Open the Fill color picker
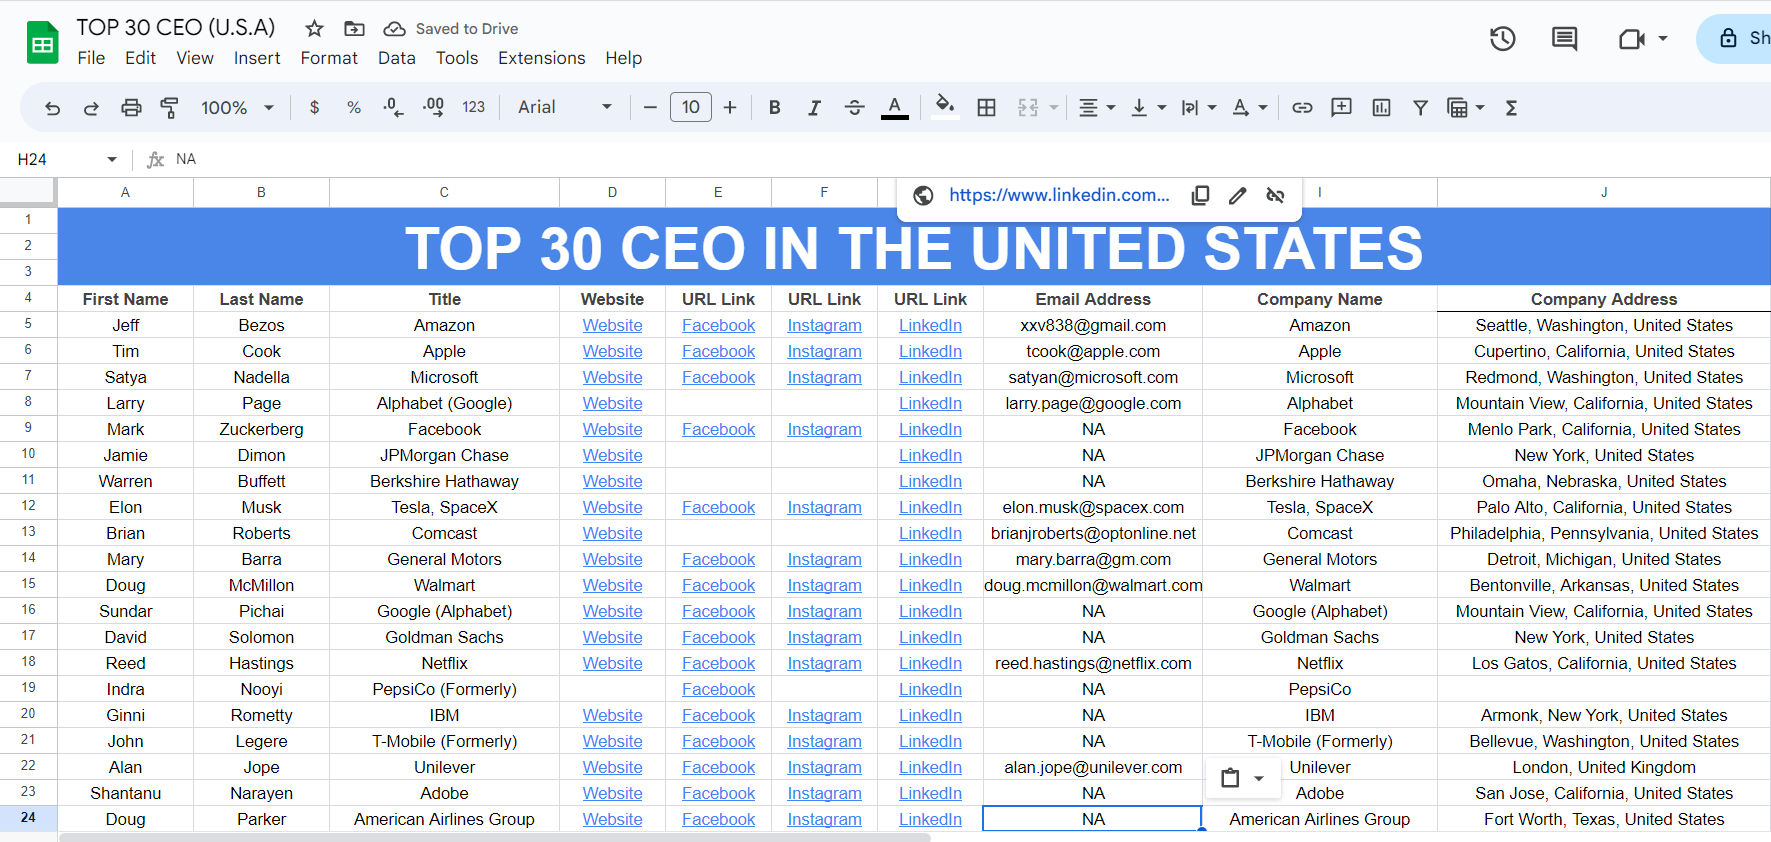Image resolution: width=1771 pixels, height=842 pixels. tap(945, 107)
